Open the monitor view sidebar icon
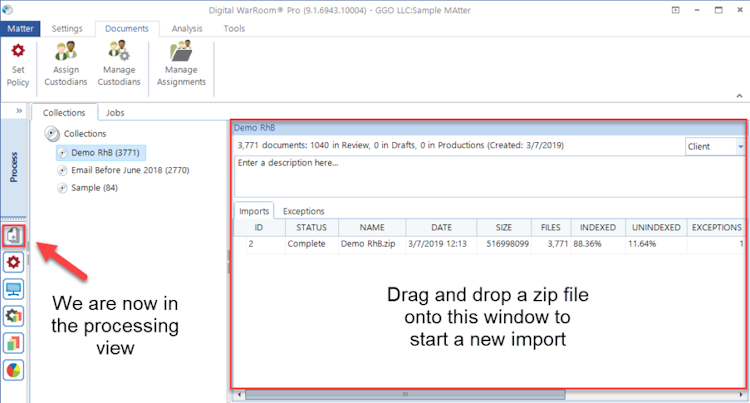 pos(13,289)
